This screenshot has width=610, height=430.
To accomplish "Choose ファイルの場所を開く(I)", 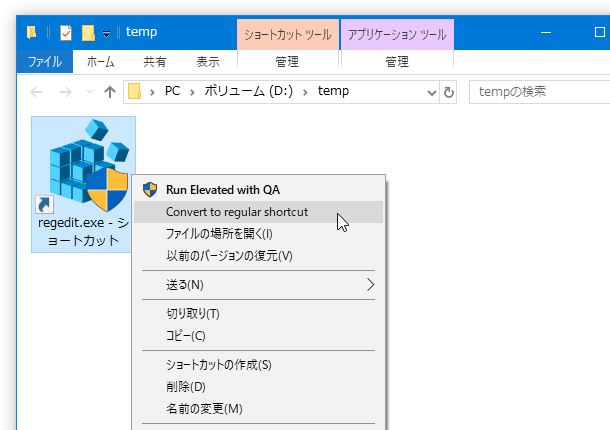I will tap(258, 234).
